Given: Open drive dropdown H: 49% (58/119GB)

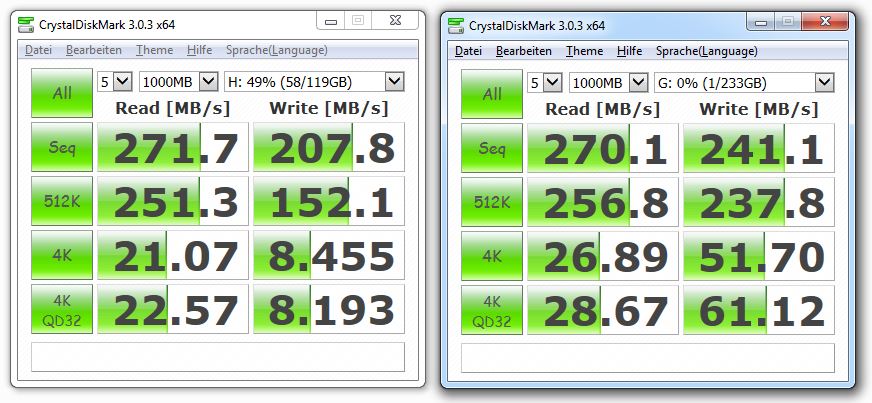Looking at the screenshot, I should click(x=314, y=82).
